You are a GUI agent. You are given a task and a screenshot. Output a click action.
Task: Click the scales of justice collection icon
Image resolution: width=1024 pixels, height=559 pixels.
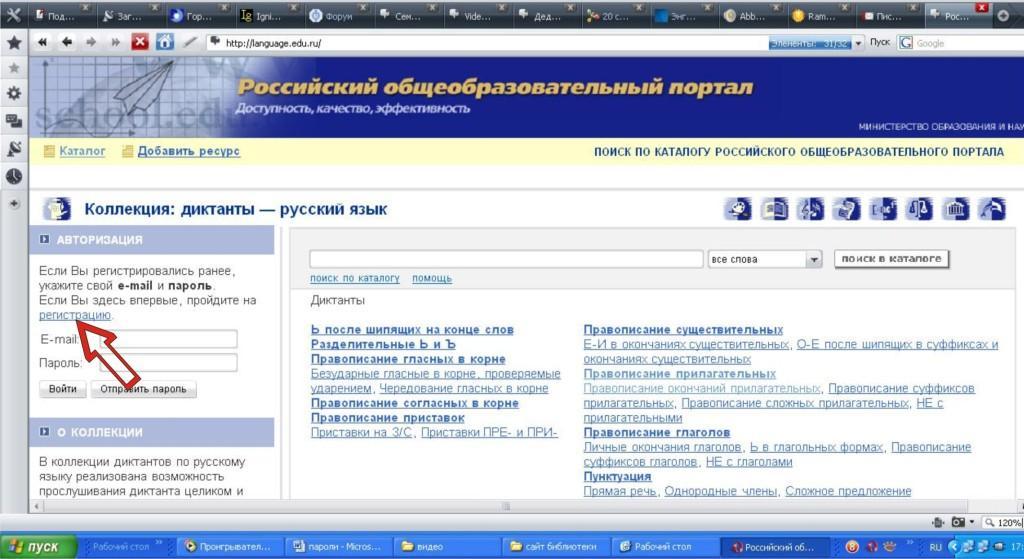919,209
